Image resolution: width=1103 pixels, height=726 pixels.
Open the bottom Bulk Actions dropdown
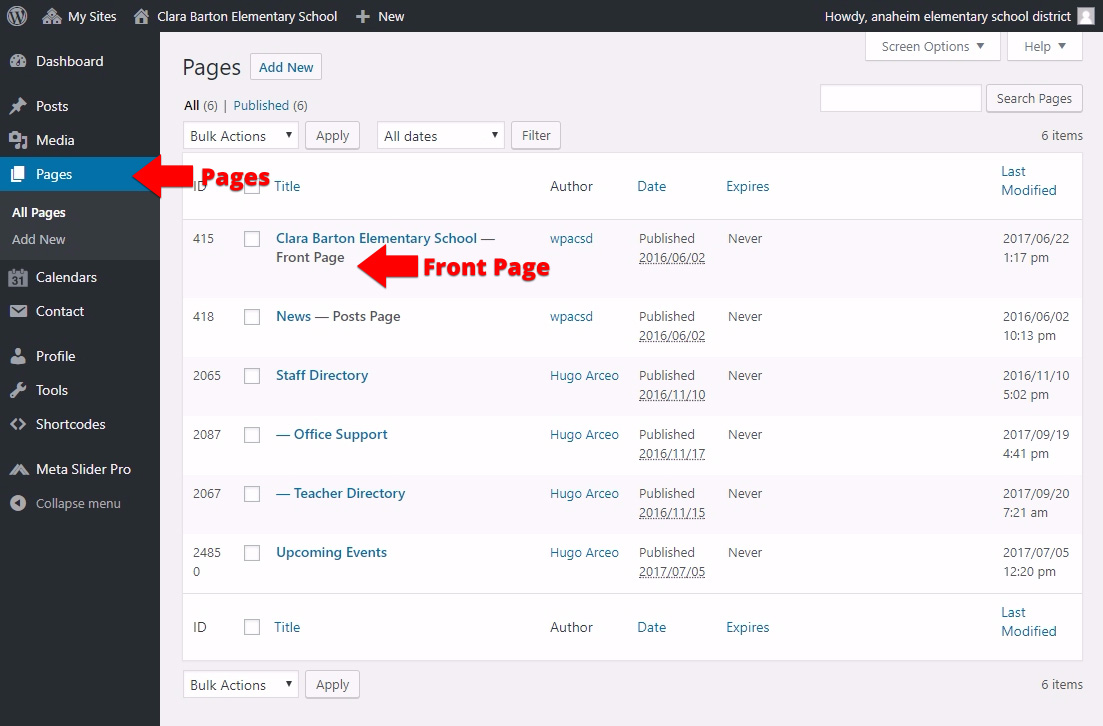click(241, 684)
